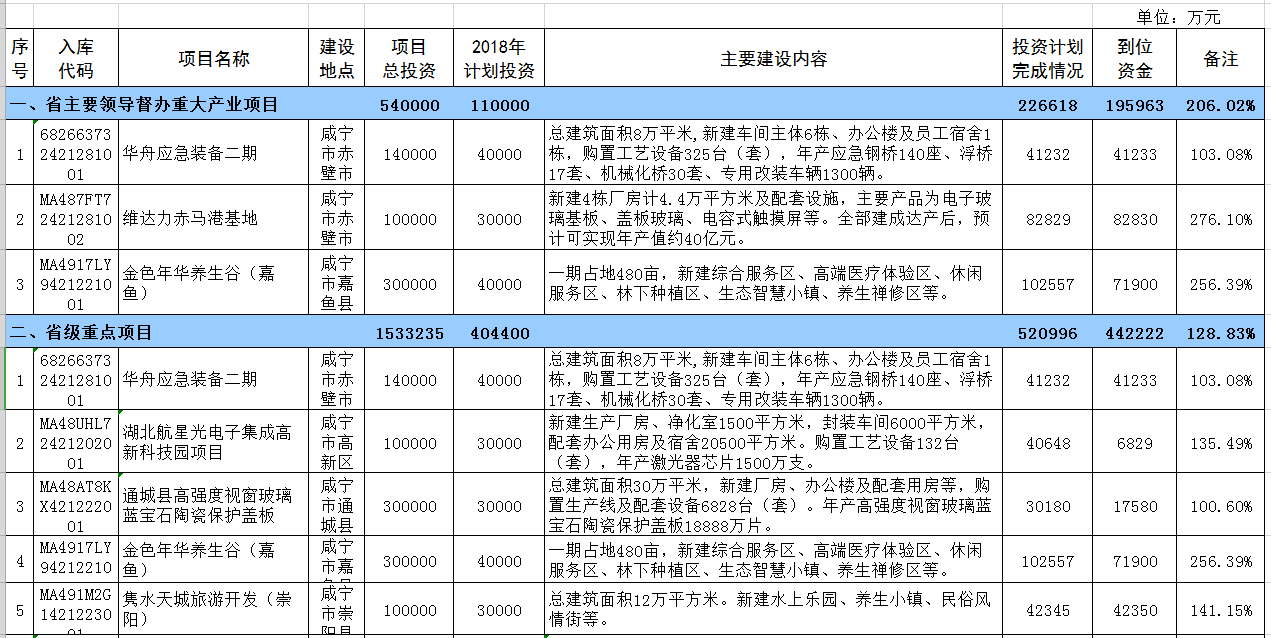This screenshot has height=638, width=1271.
Task: Select the description beginning 总建筑面积30万平米
Action: pos(773,506)
